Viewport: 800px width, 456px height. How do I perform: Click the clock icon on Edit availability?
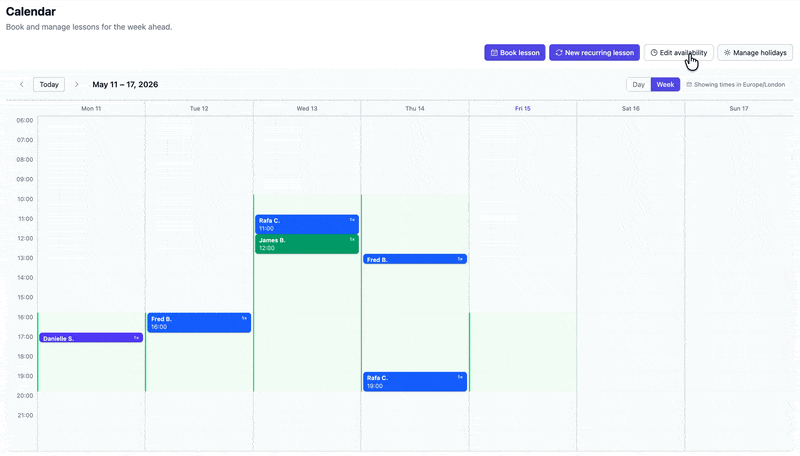pos(654,53)
